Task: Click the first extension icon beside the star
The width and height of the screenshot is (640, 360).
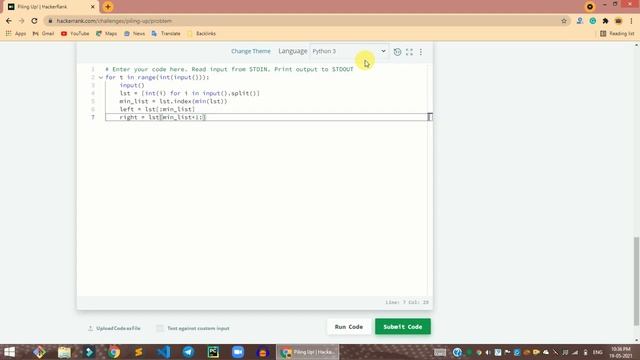Action: [x=580, y=21]
